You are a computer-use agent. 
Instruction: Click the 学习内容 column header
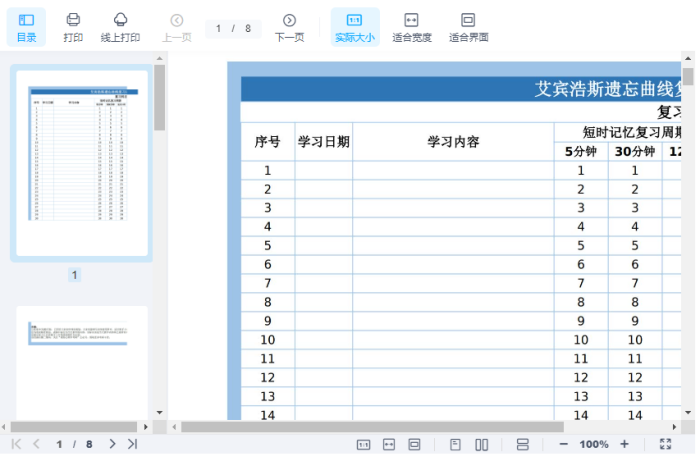click(x=453, y=142)
